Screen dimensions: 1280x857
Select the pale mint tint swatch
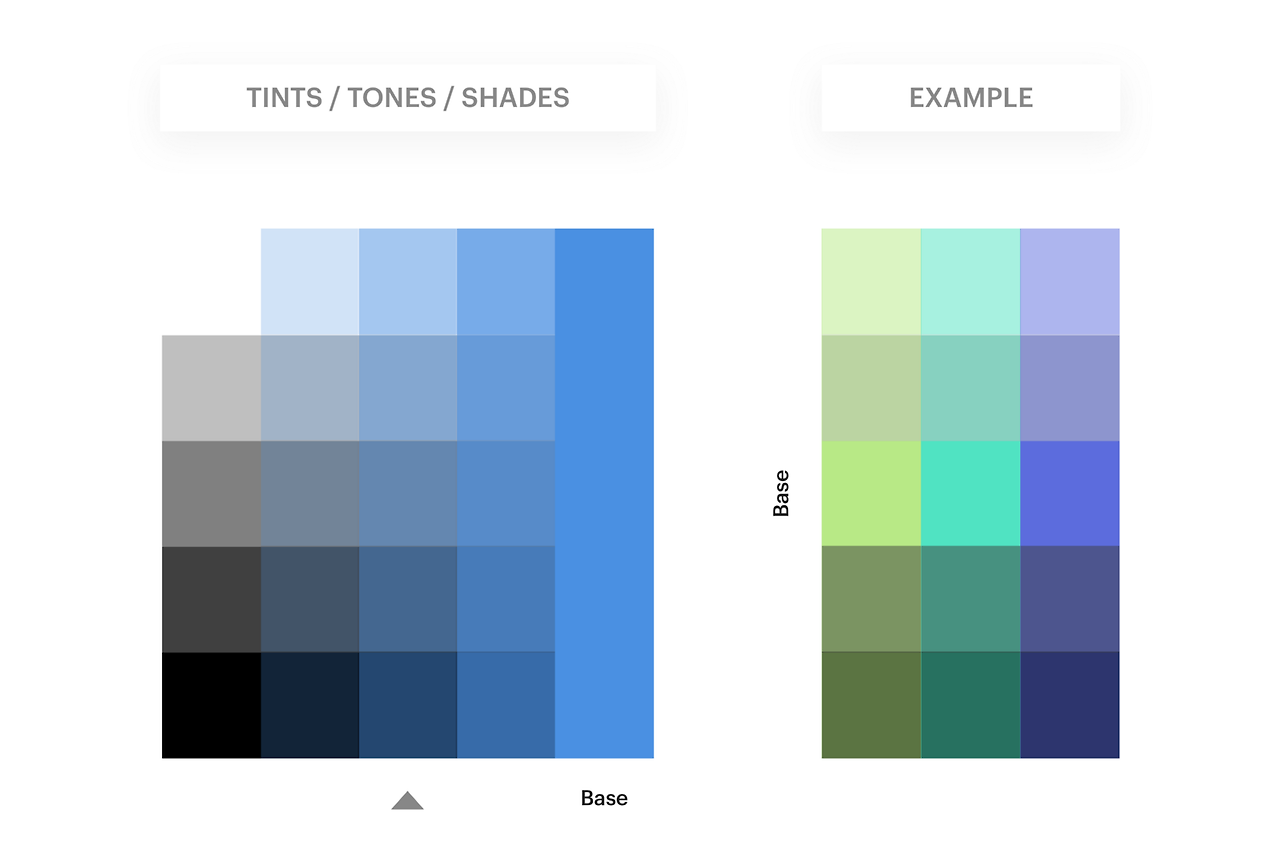970,282
